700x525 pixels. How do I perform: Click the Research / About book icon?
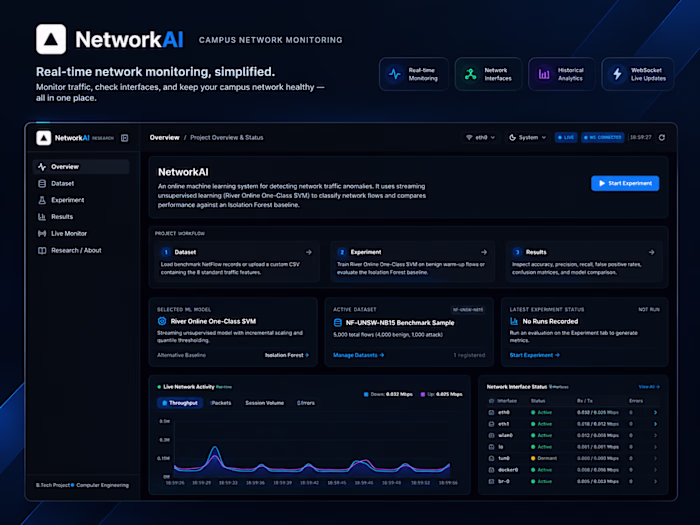(42, 250)
